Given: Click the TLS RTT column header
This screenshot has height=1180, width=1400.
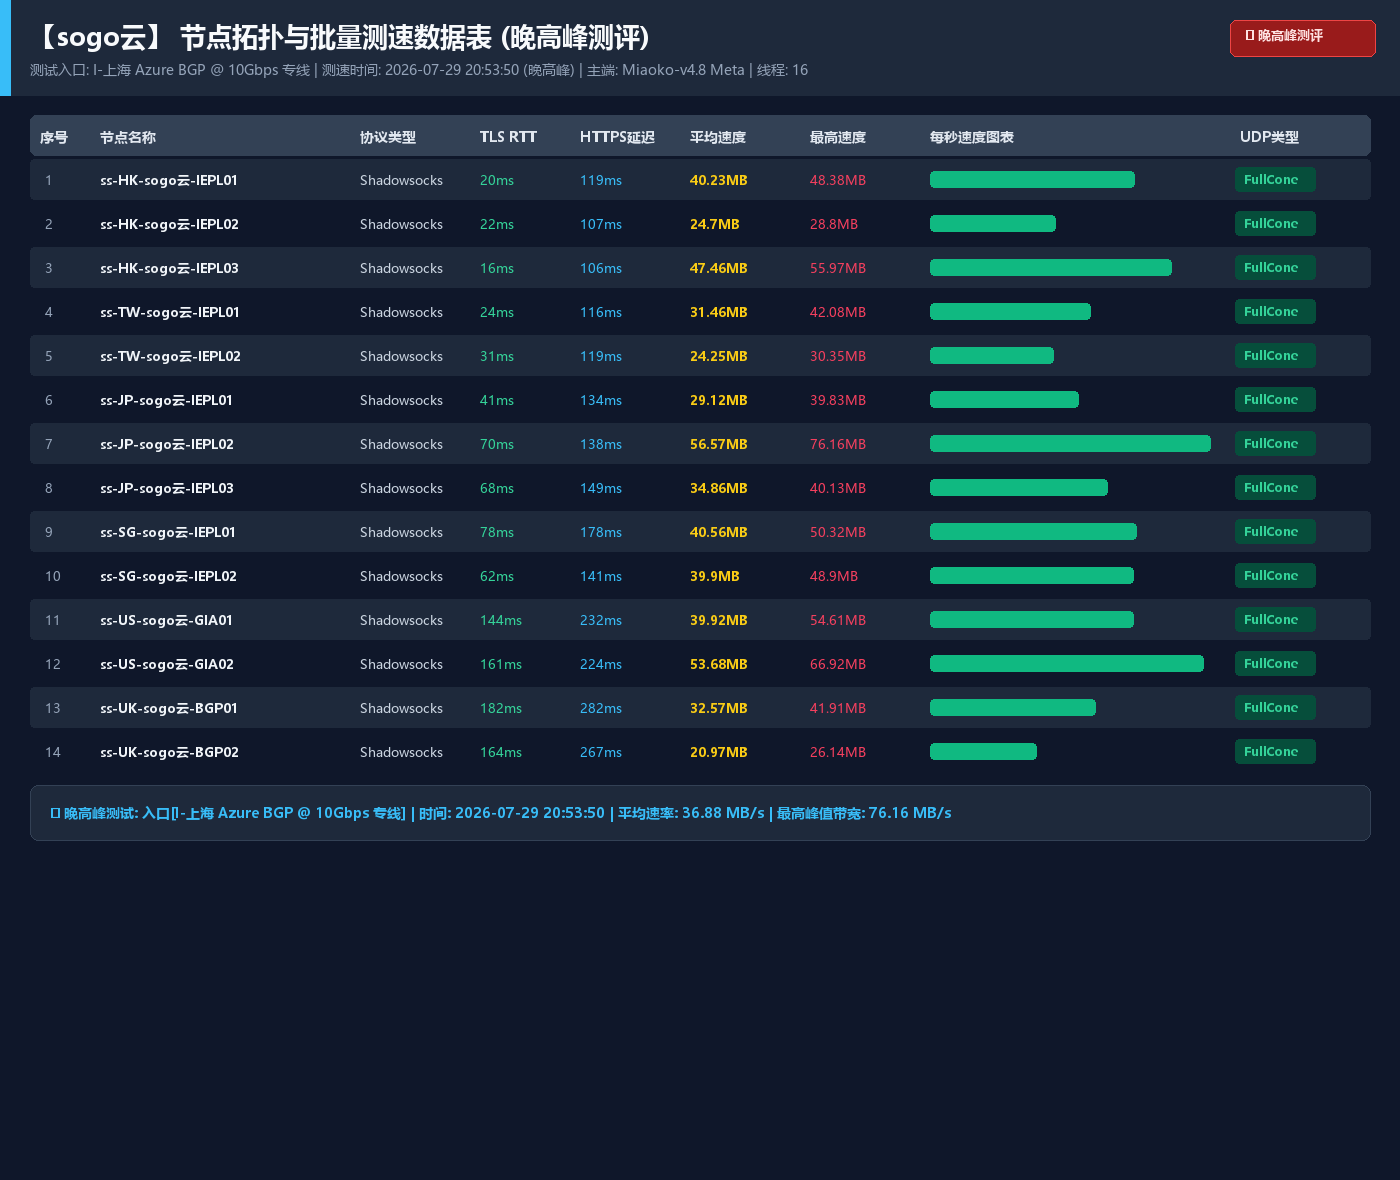Looking at the screenshot, I should (508, 137).
